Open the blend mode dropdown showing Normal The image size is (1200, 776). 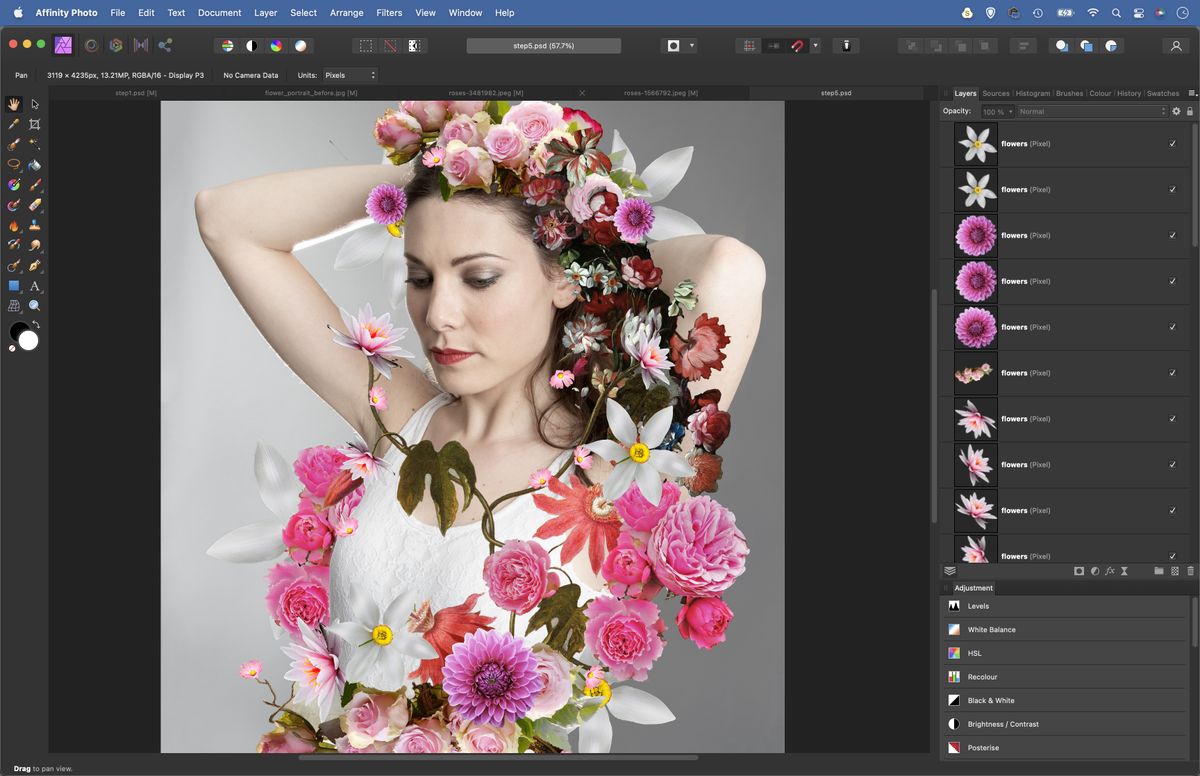(x=1090, y=111)
